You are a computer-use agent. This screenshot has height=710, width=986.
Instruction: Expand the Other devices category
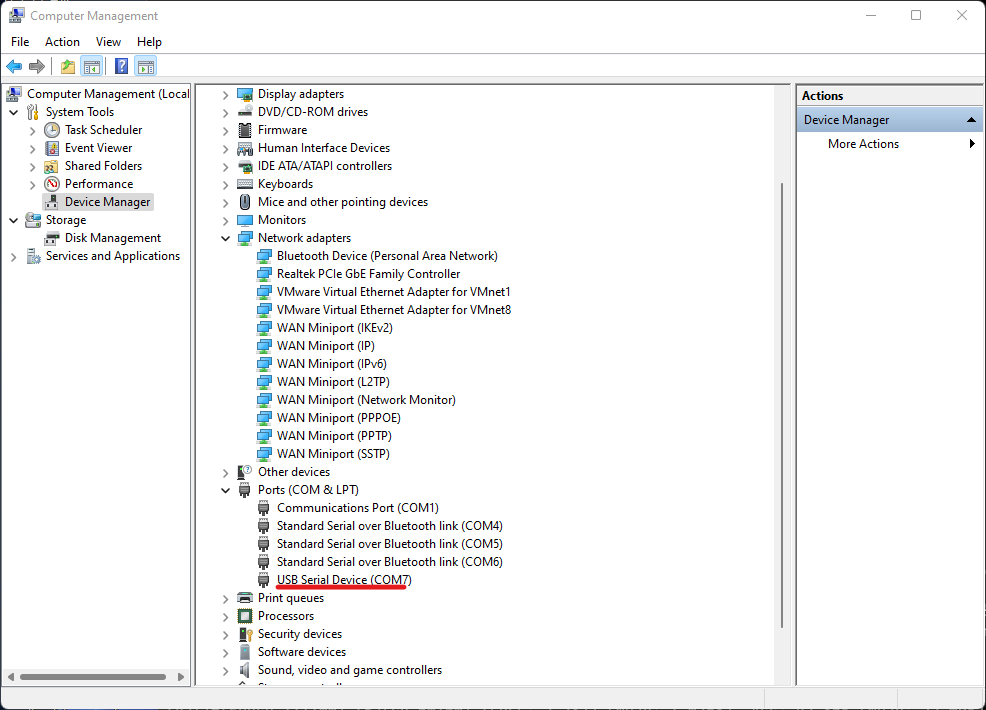(x=225, y=472)
